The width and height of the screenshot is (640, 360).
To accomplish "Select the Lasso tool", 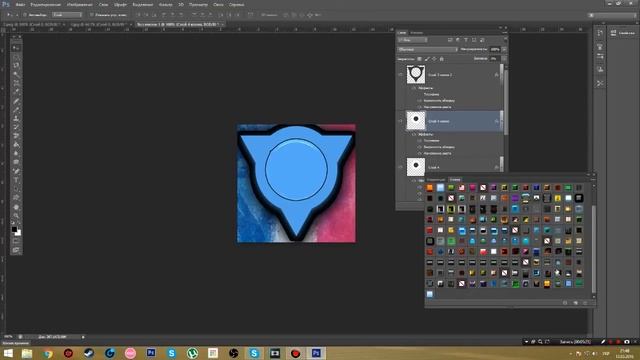I will pyautogui.click(x=16, y=66).
